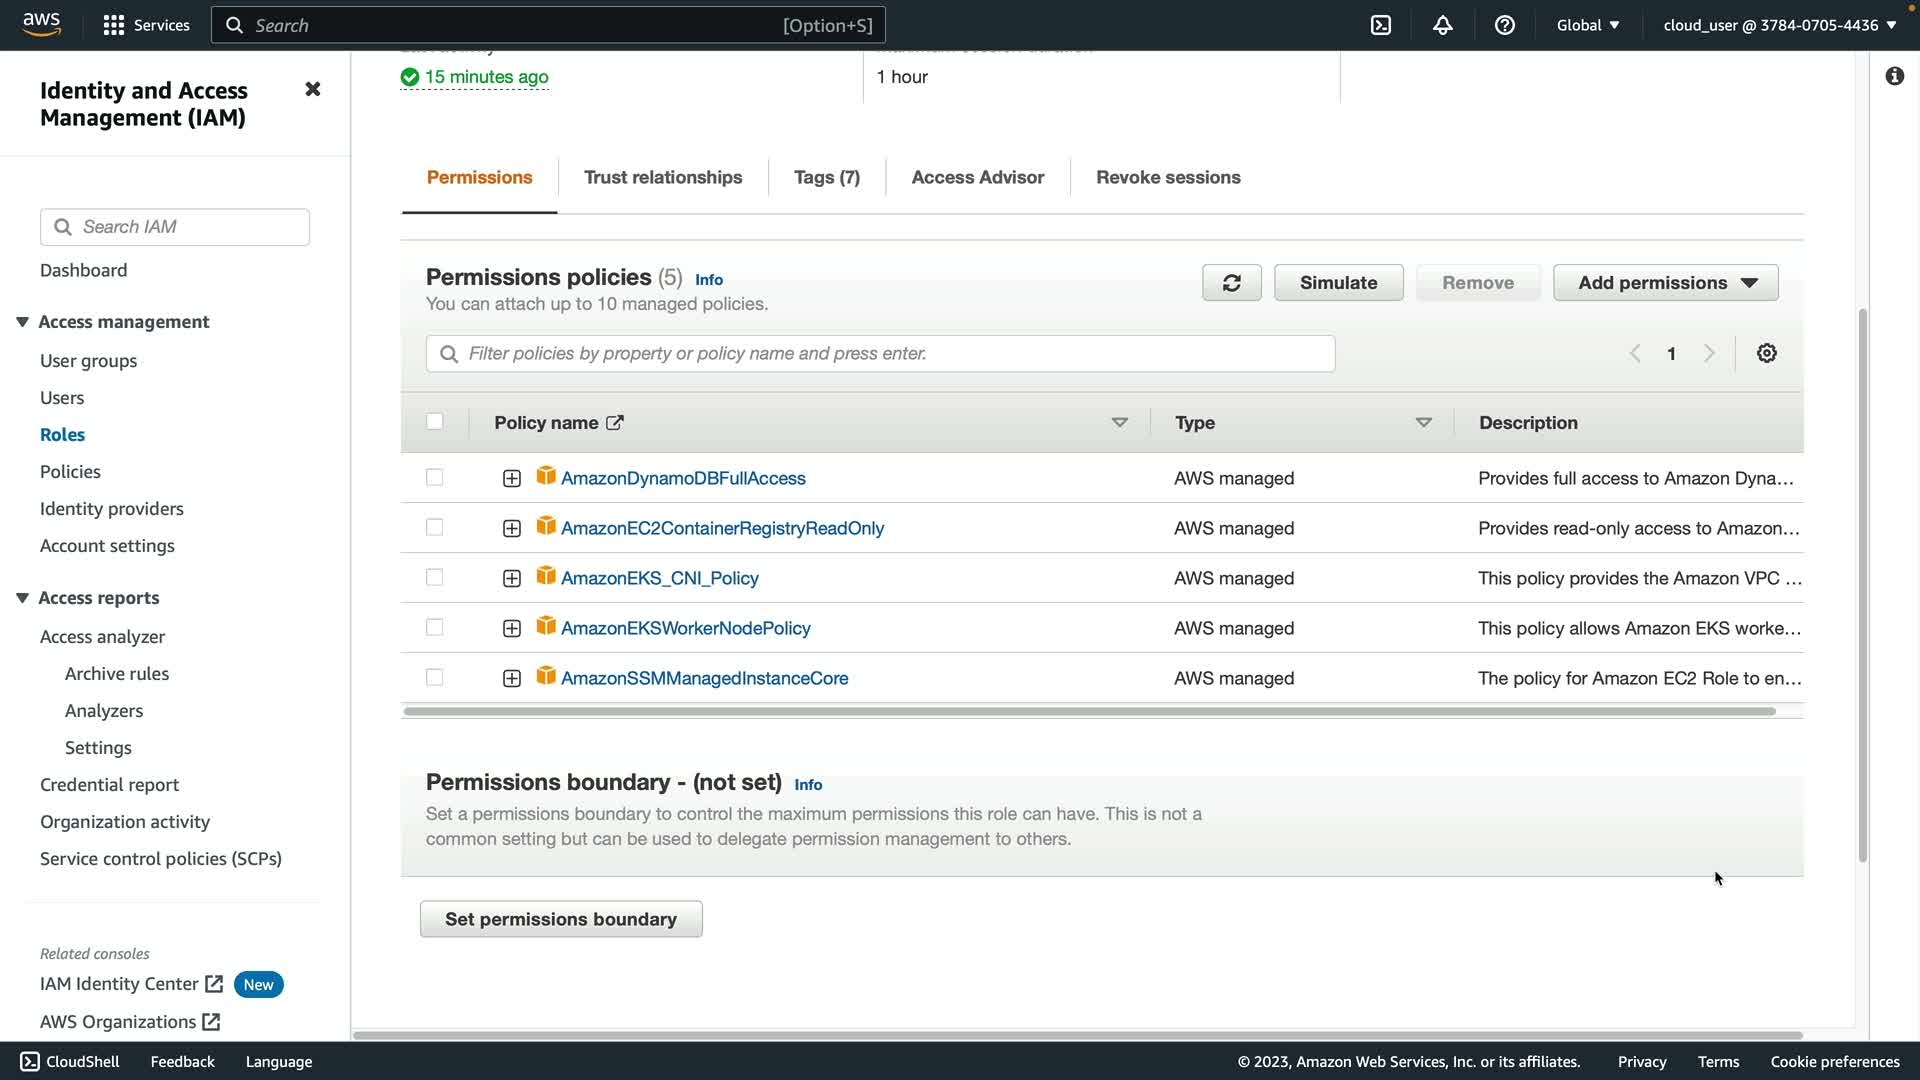Open the help question mark menu

pyautogui.click(x=1504, y=25)
